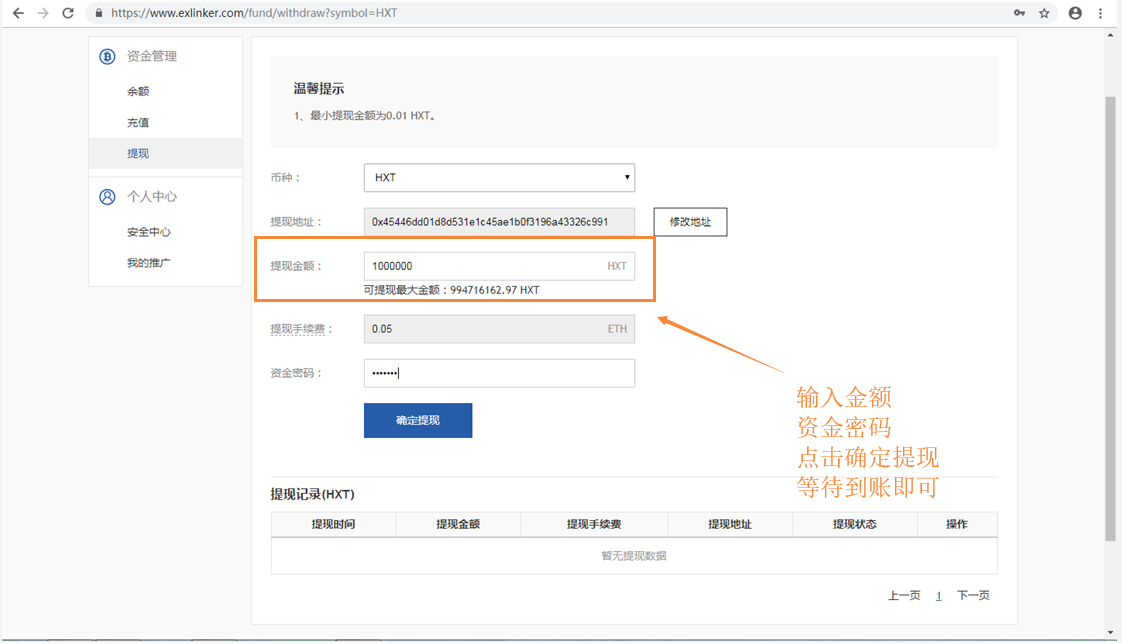This screenshot has width=1122, height=643.
Task: Click the scrollbar down arrow
Action: (x=1110, y=633)
